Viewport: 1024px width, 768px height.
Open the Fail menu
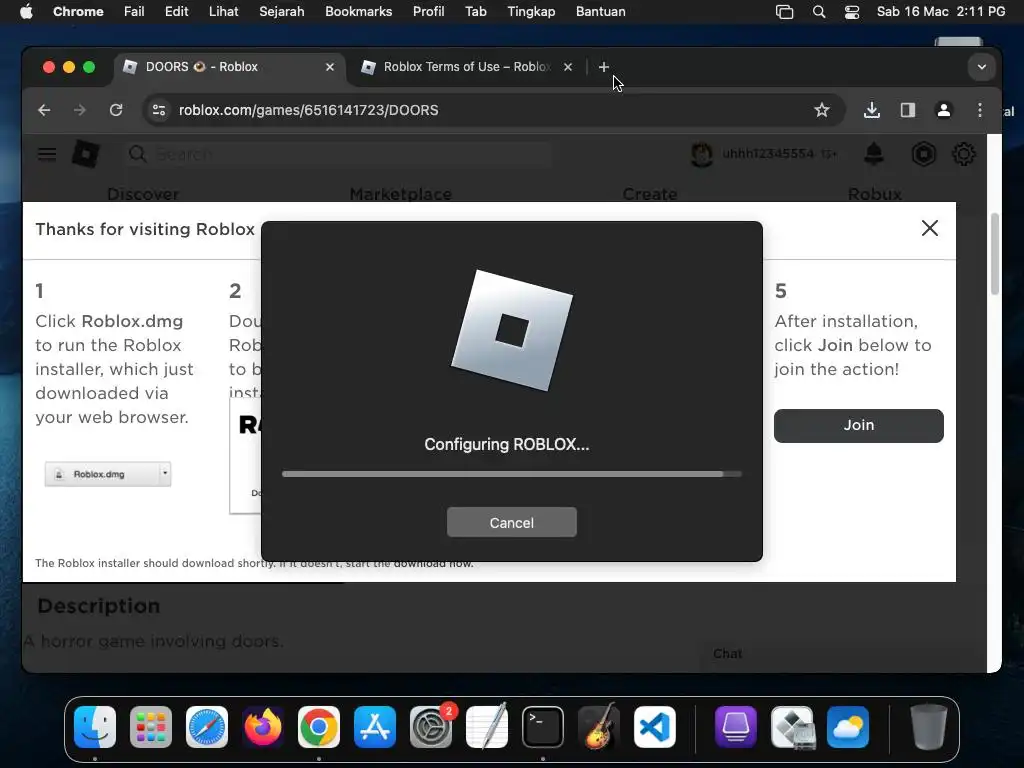(134, 12)
